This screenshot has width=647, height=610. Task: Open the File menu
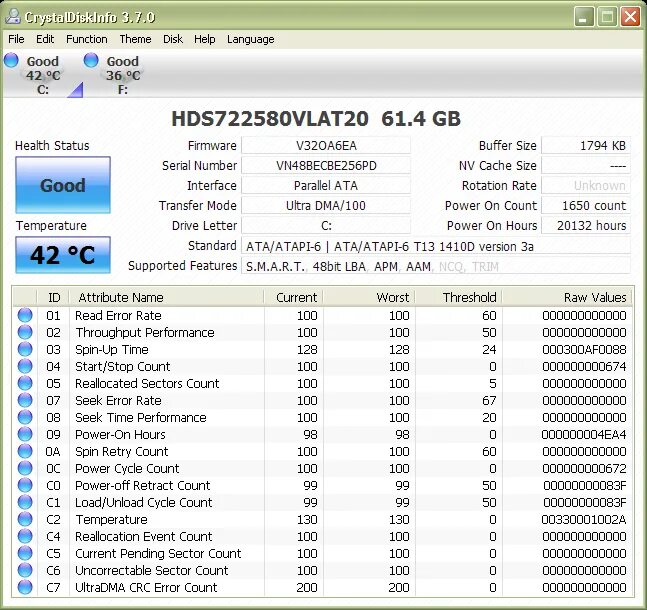click(16, 39)
